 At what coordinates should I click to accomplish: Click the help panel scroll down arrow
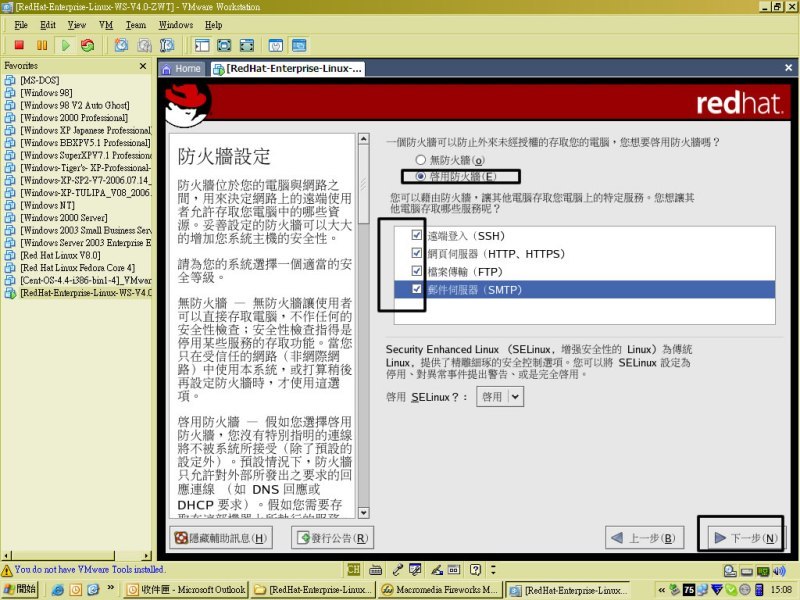[363, 513]
